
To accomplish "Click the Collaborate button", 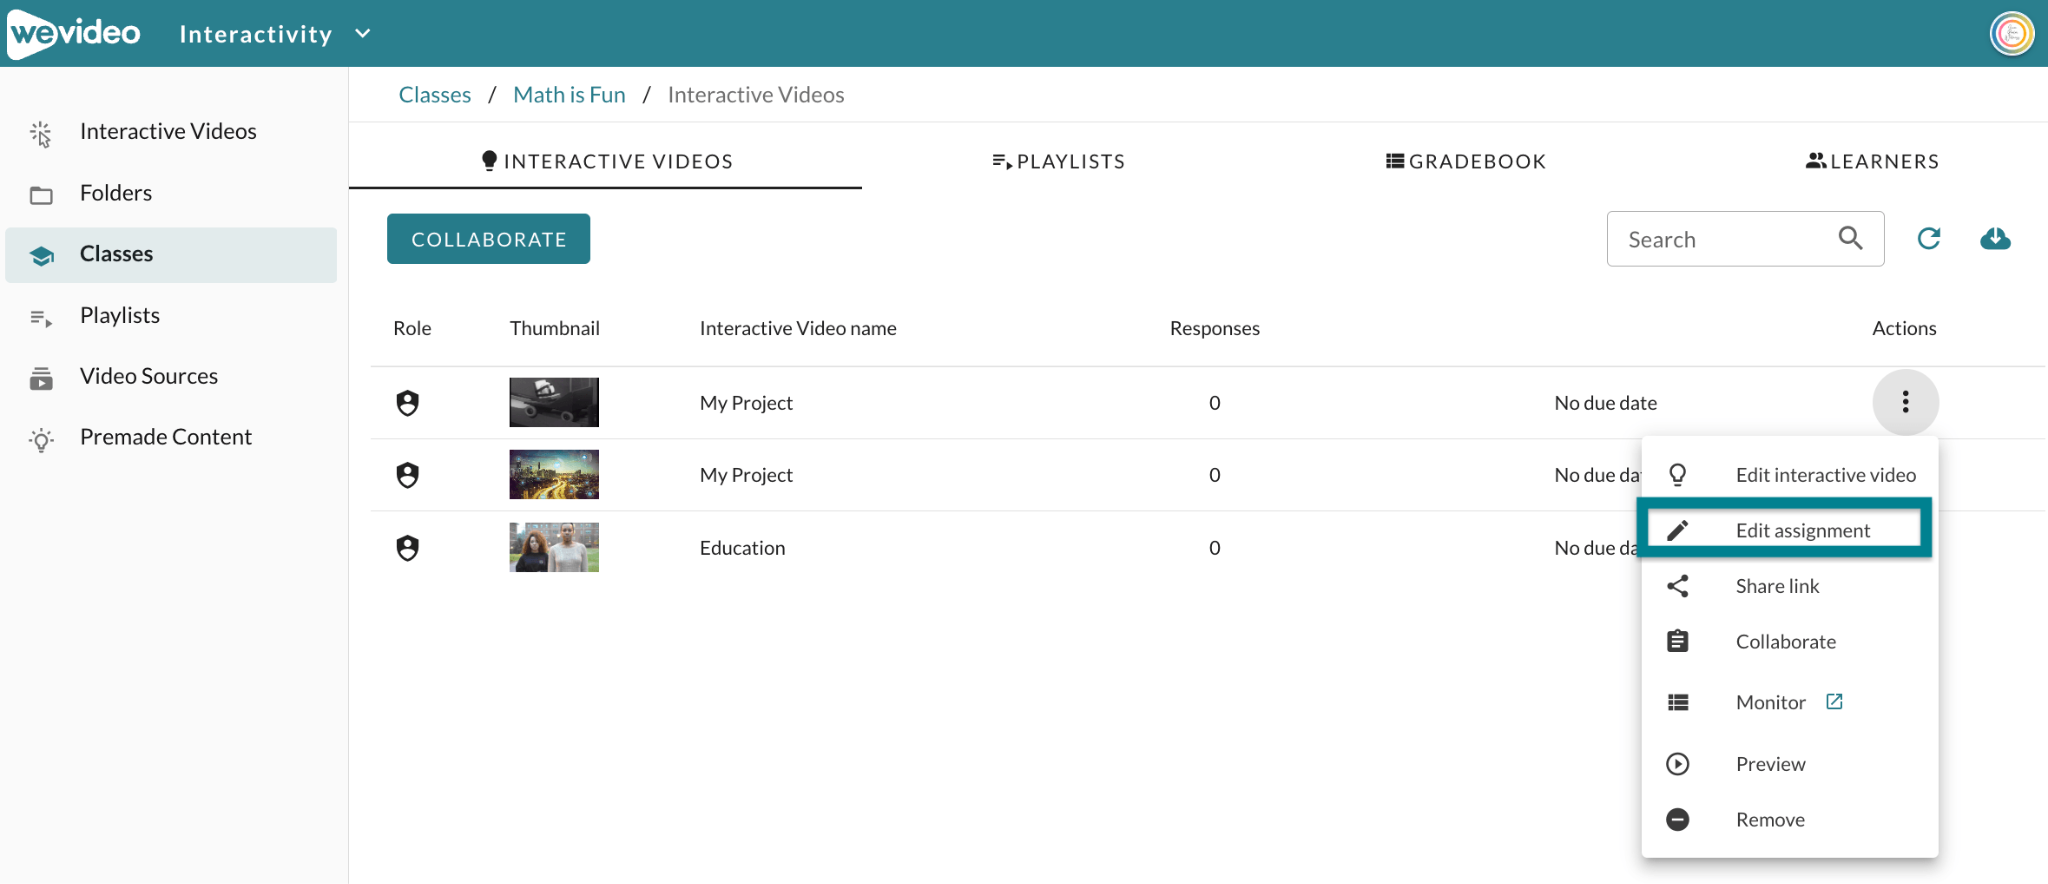I will (488, 239).
